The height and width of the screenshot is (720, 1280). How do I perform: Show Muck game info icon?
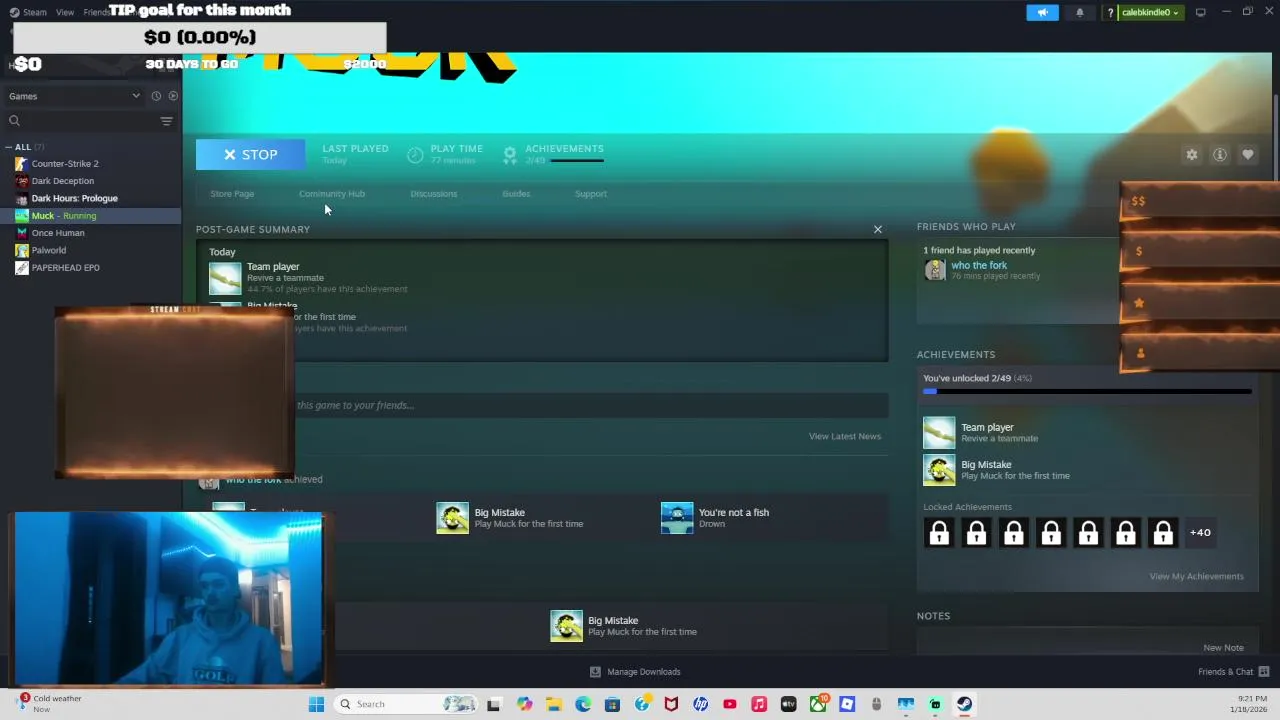(x=1219, y=155)
